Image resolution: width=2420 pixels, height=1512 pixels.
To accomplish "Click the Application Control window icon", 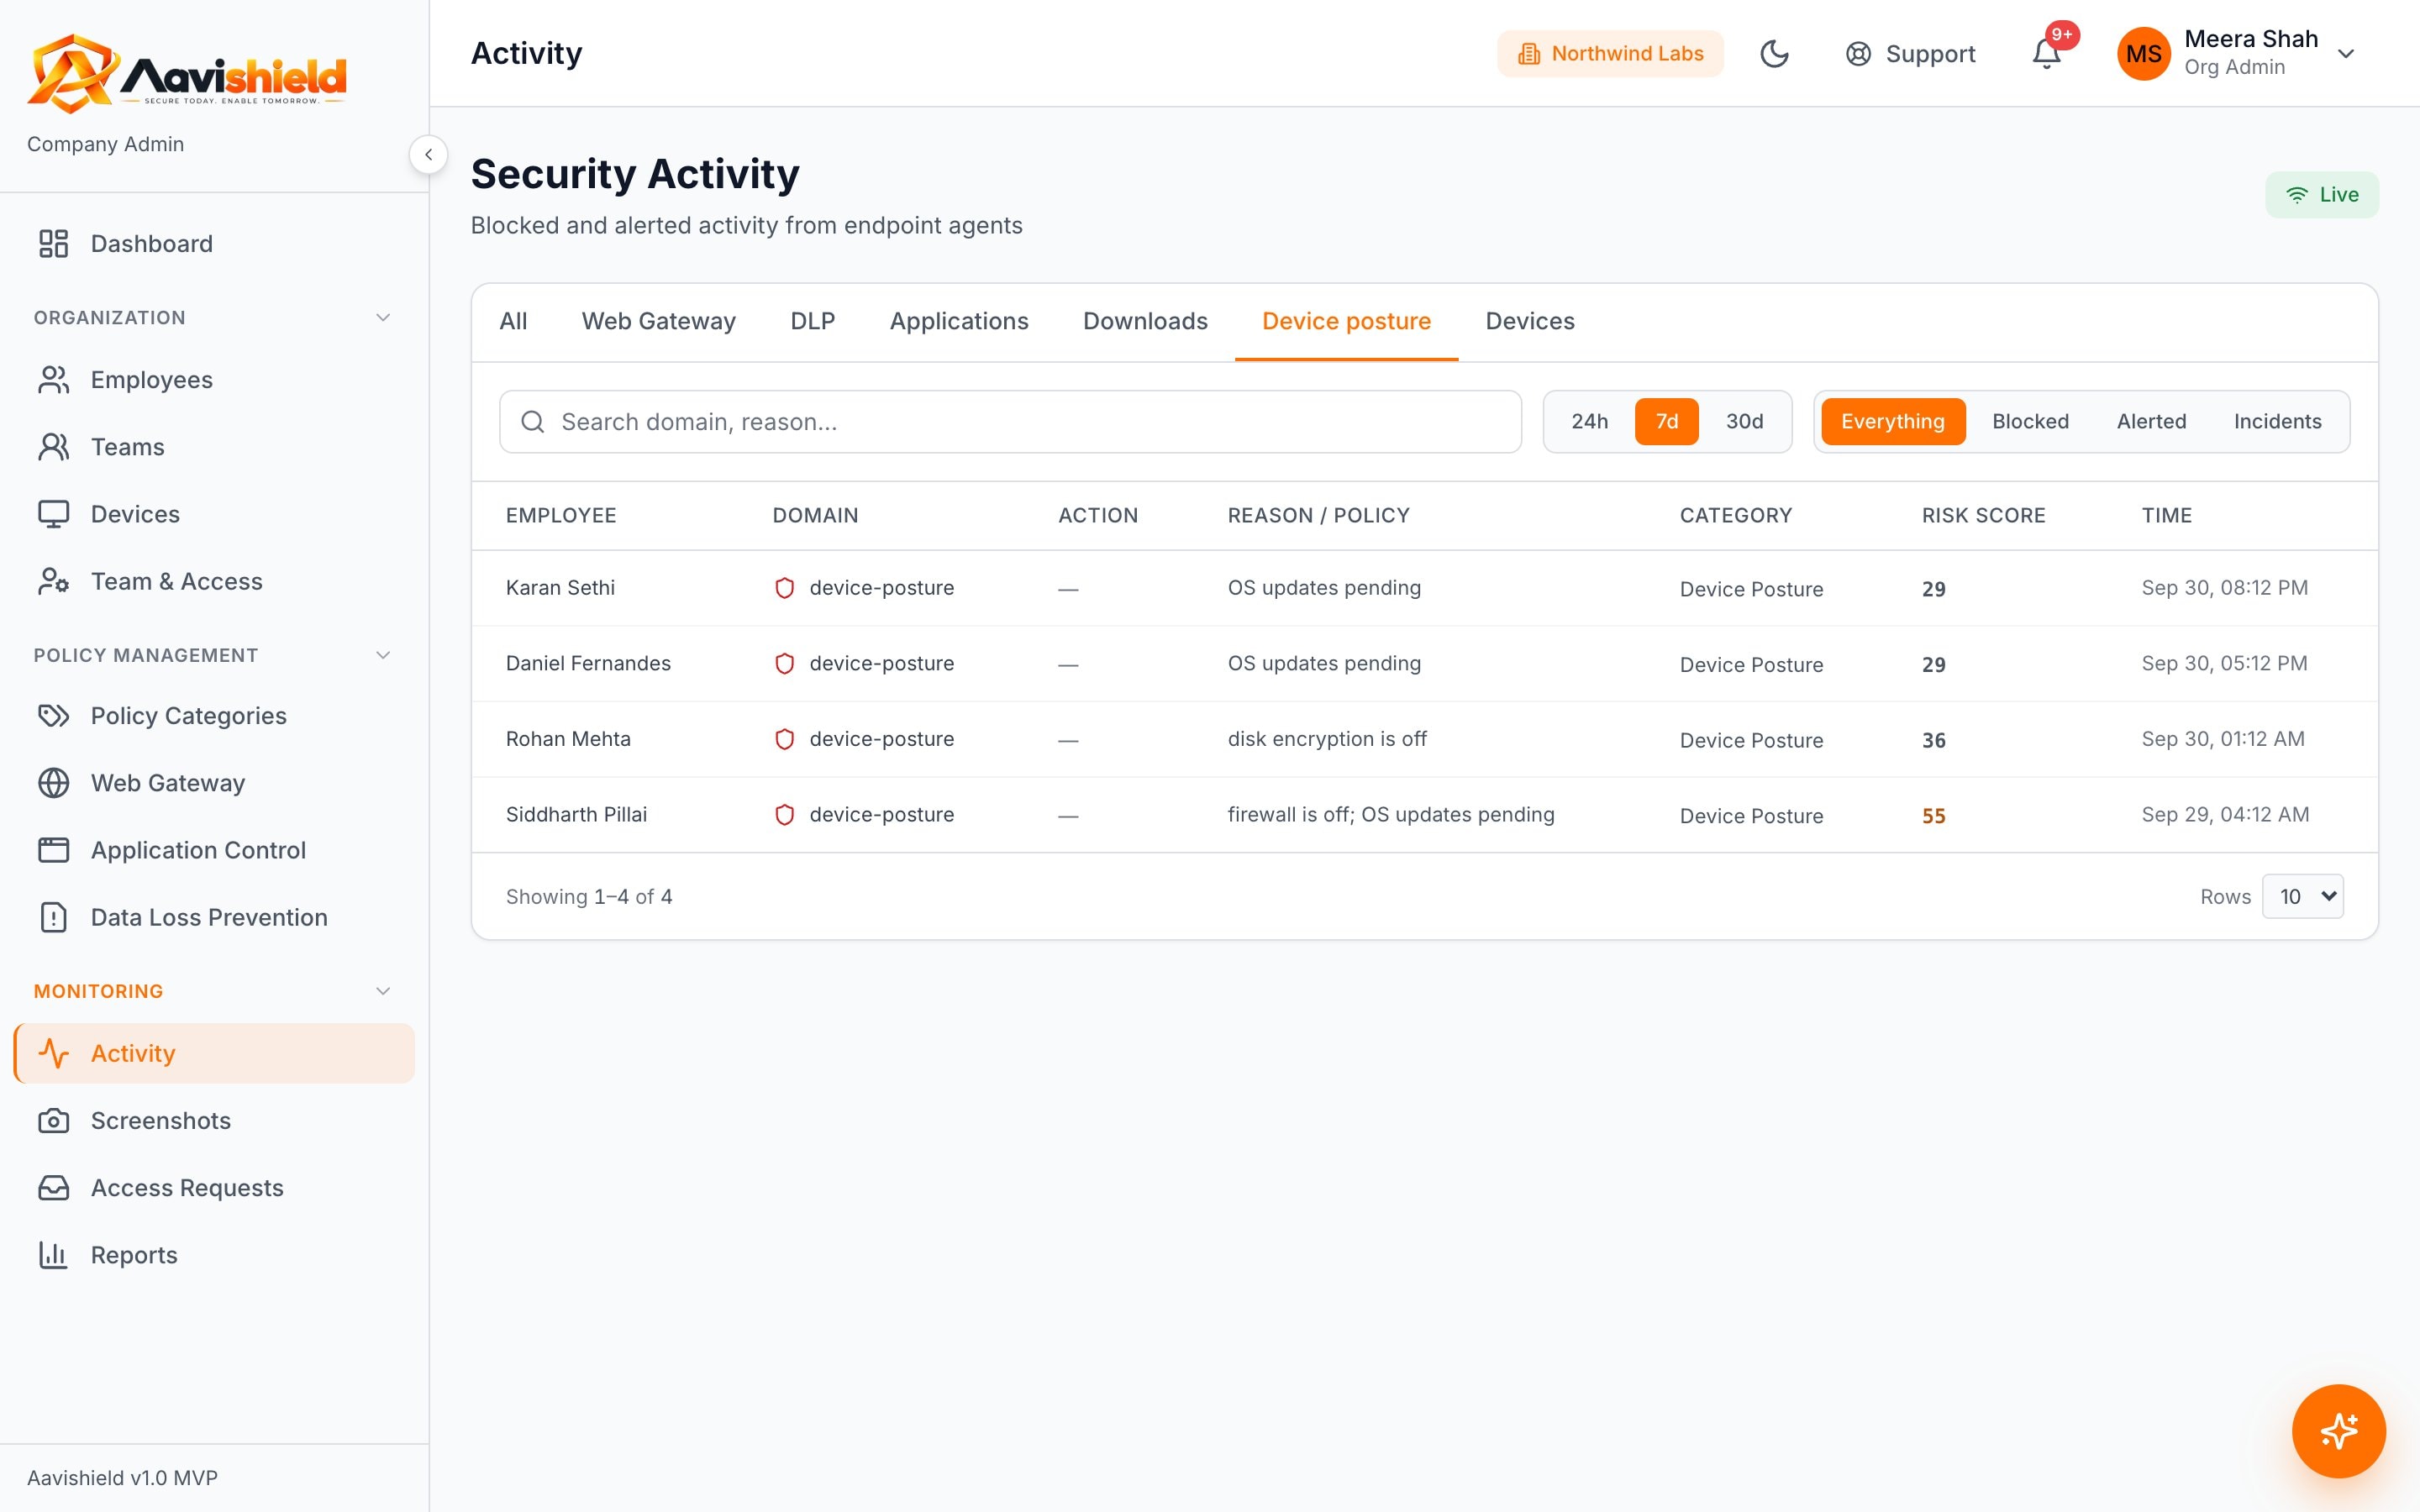I will point(53,850).
